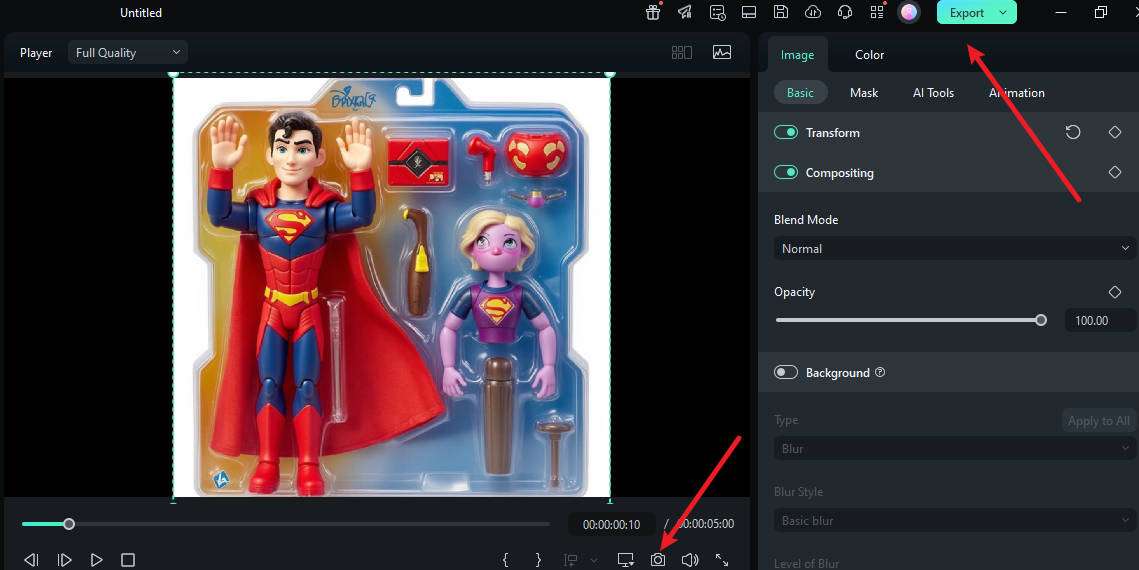
Task: Select the Animation sub-tab
Action: click(1016, 92)
